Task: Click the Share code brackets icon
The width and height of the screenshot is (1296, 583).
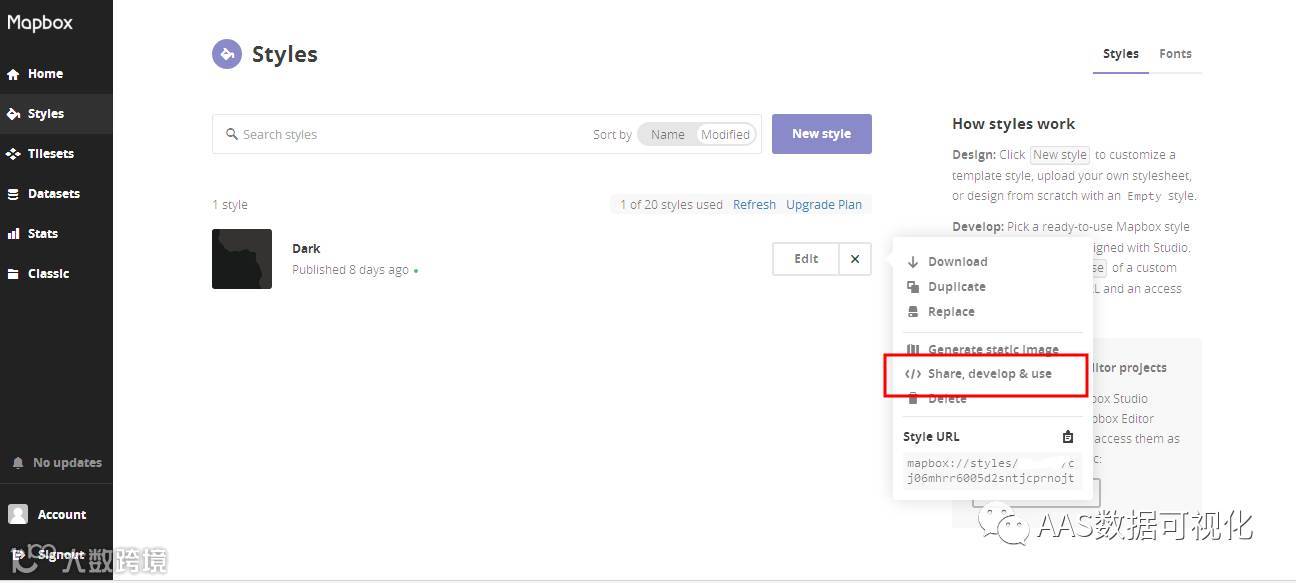Action: [912, 374]
